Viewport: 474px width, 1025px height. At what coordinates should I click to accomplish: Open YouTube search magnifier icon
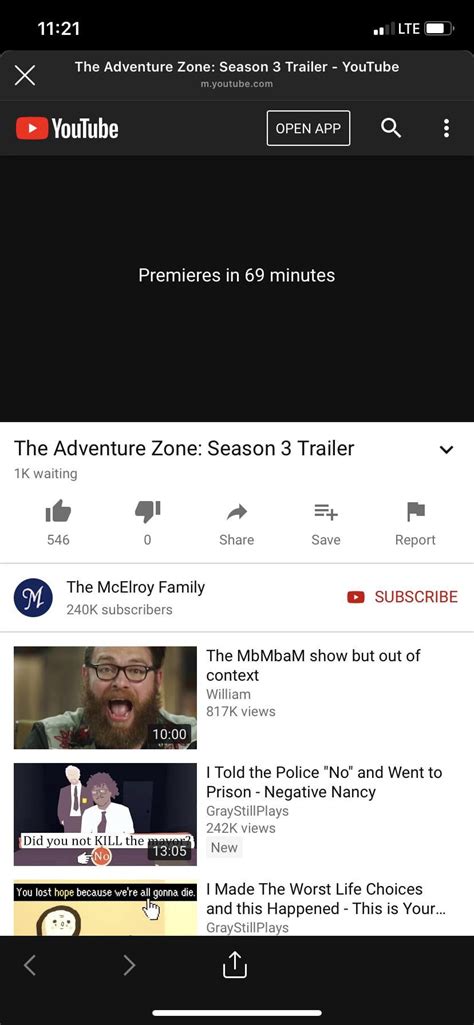(x=391, y=128)
